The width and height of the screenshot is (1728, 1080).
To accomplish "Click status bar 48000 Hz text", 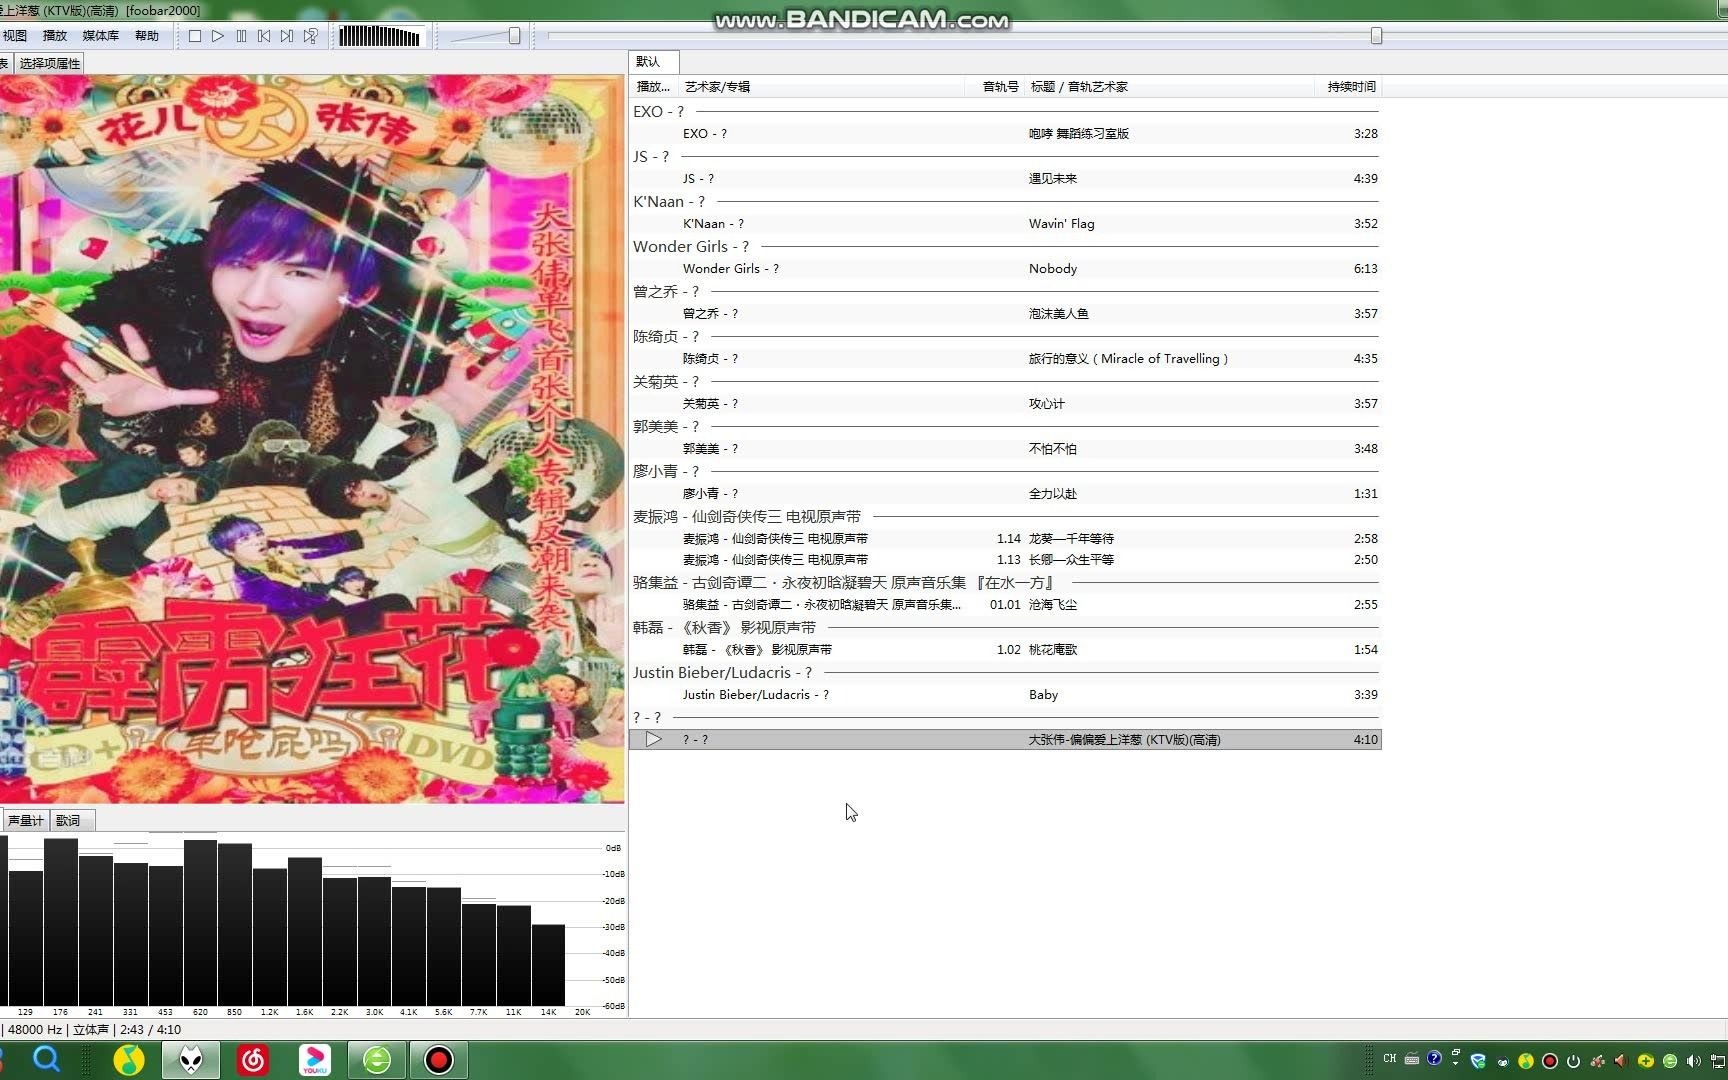I will pos(35,1030).
